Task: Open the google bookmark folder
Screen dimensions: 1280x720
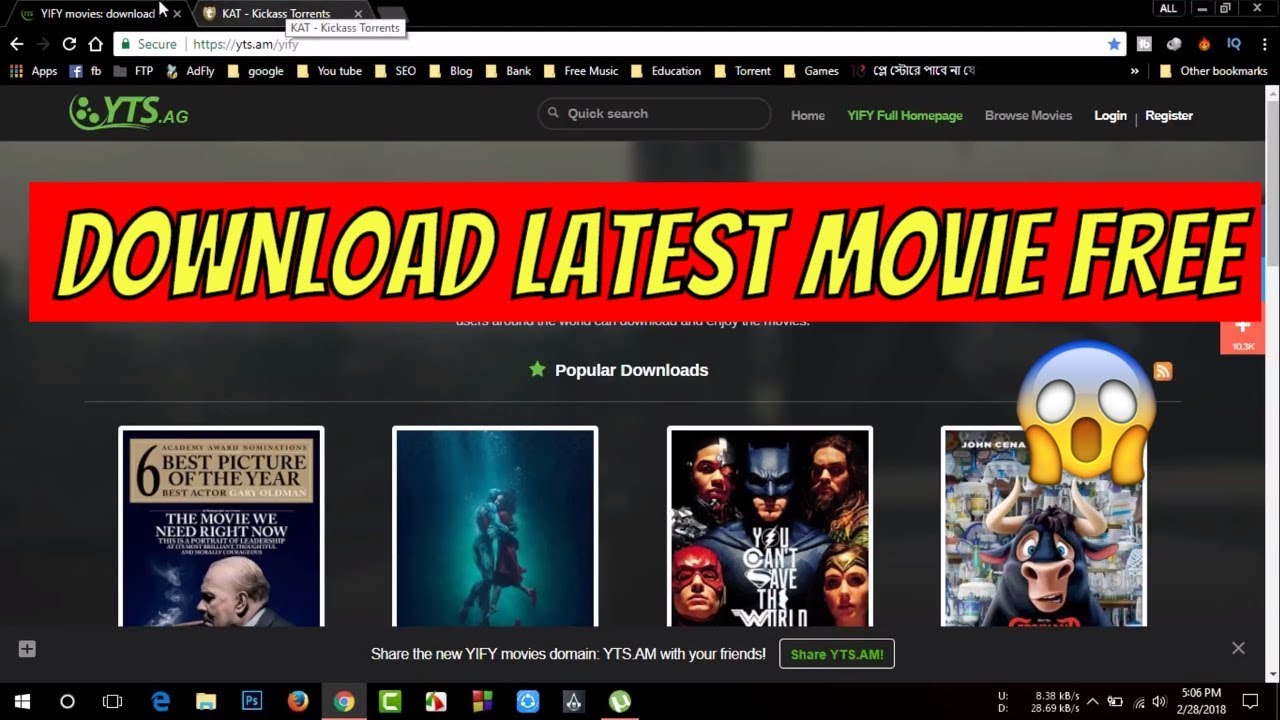Action: [x=256, y=71]
